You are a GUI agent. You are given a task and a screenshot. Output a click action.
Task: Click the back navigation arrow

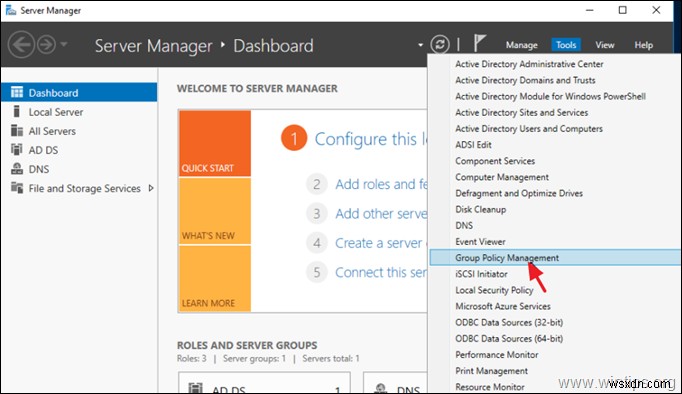pos(21,44)
